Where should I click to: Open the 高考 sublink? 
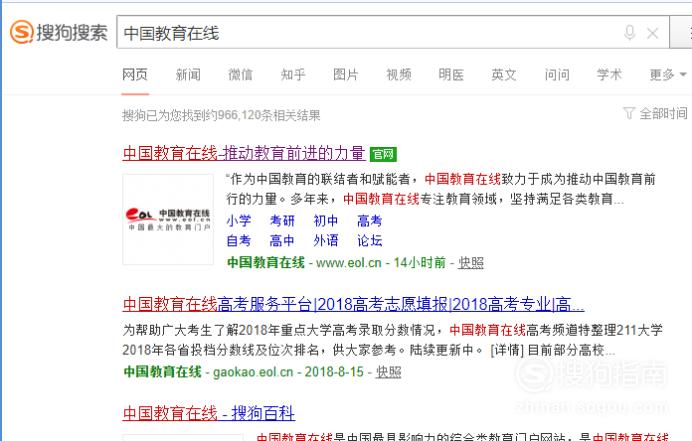(369, 220)
